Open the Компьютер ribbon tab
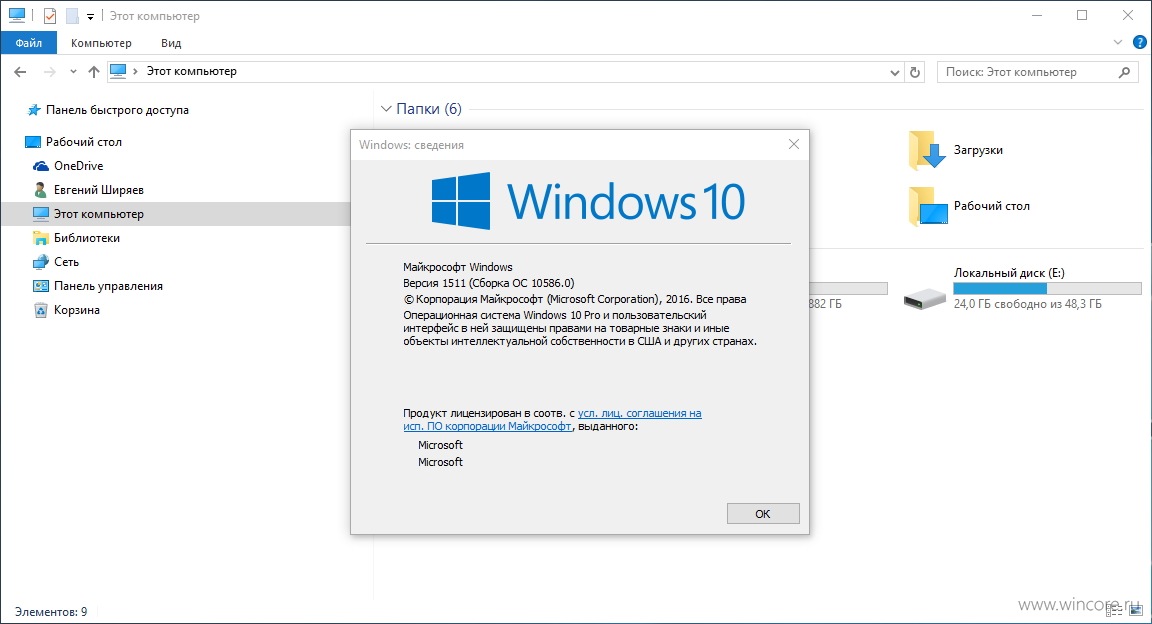The image size is (1152, 624). pos(101,43)
